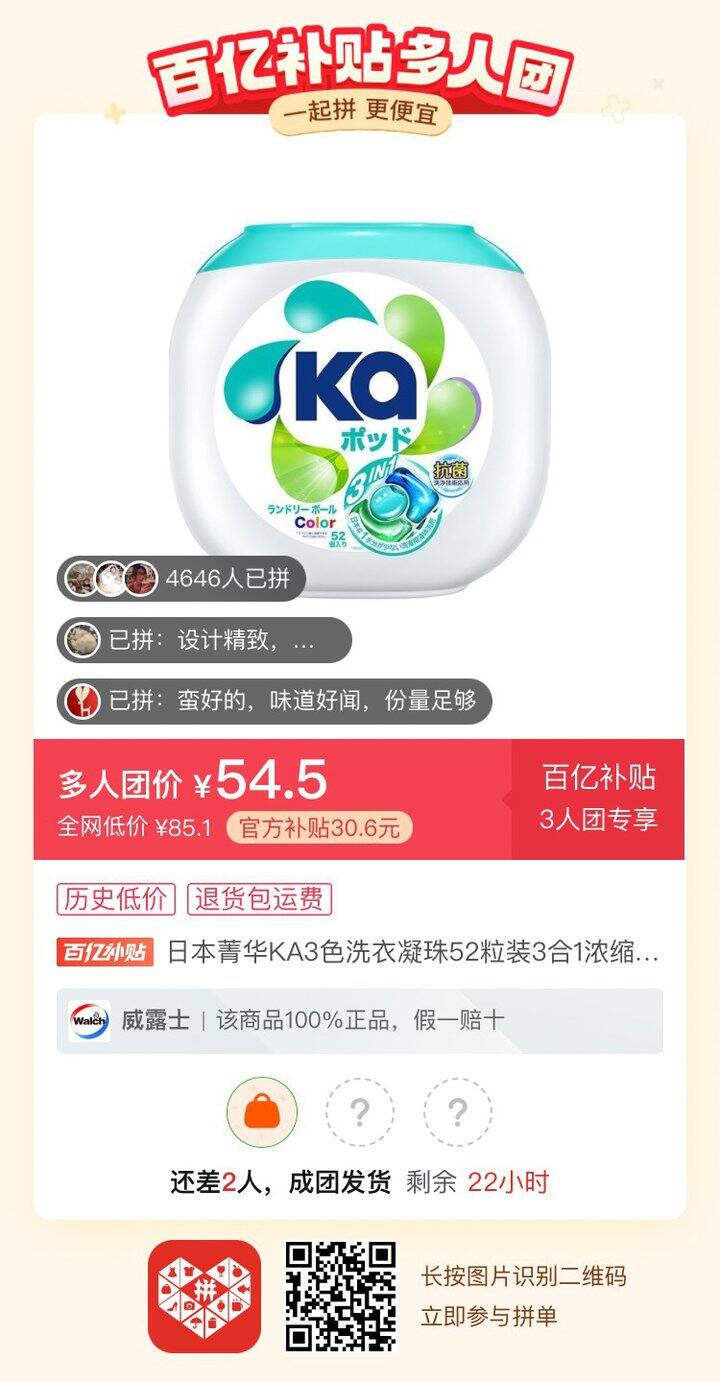Open the product title 日本菁华KA3色洗衣凝珠
This screenshot has width=720, height=1382.
(412, 952)
